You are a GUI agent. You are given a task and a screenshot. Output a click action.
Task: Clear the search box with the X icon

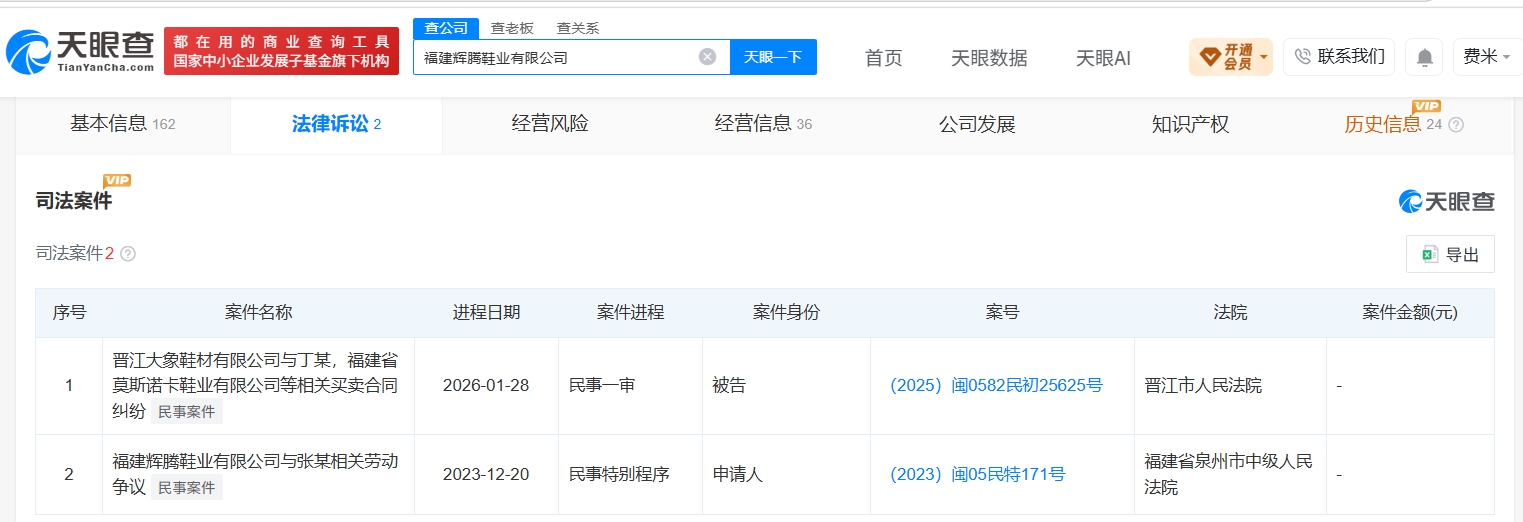point(707,57)
